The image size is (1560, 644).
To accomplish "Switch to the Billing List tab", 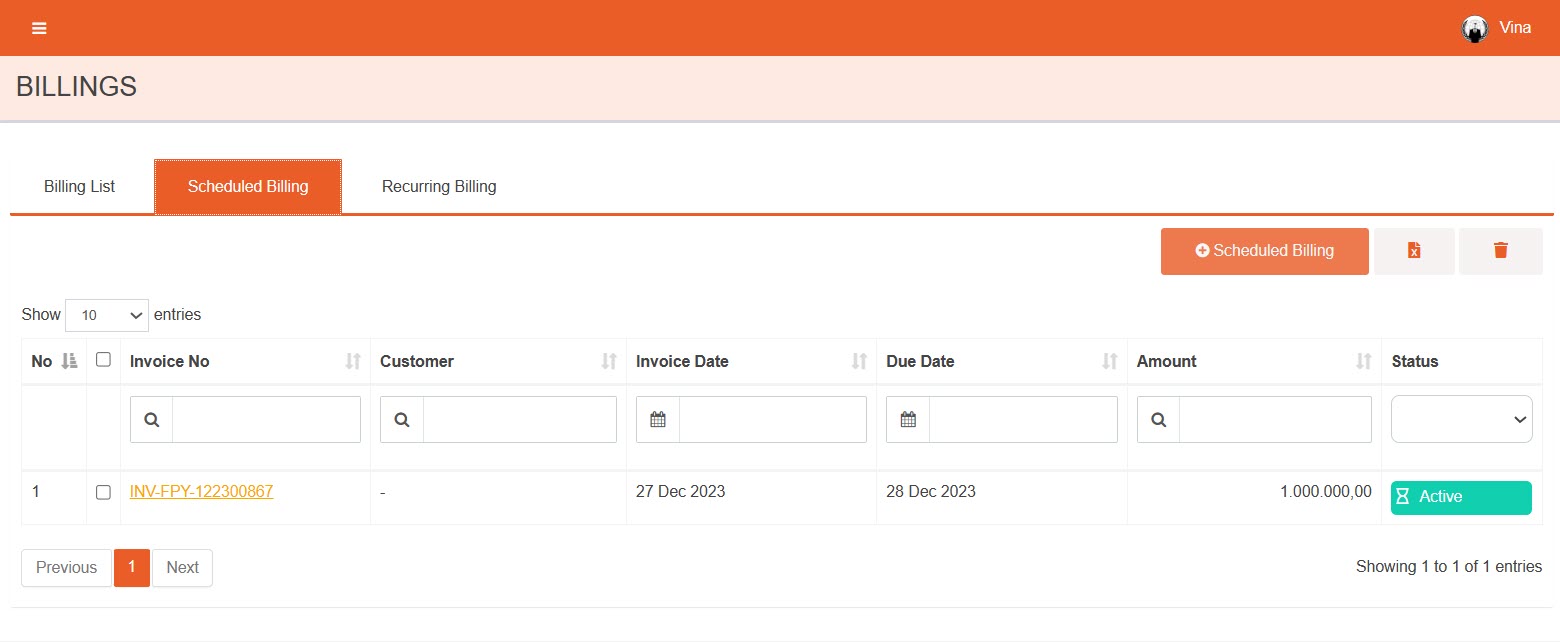I will click(x=79, y=186).
